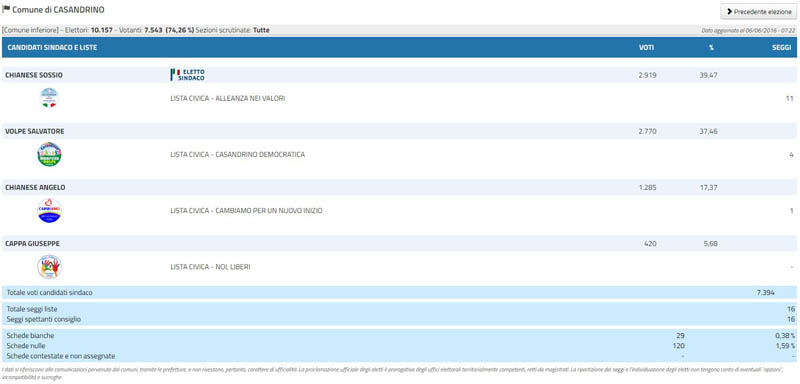Click Votanti value 7.543
800x384 pixels.
point(154,30)
